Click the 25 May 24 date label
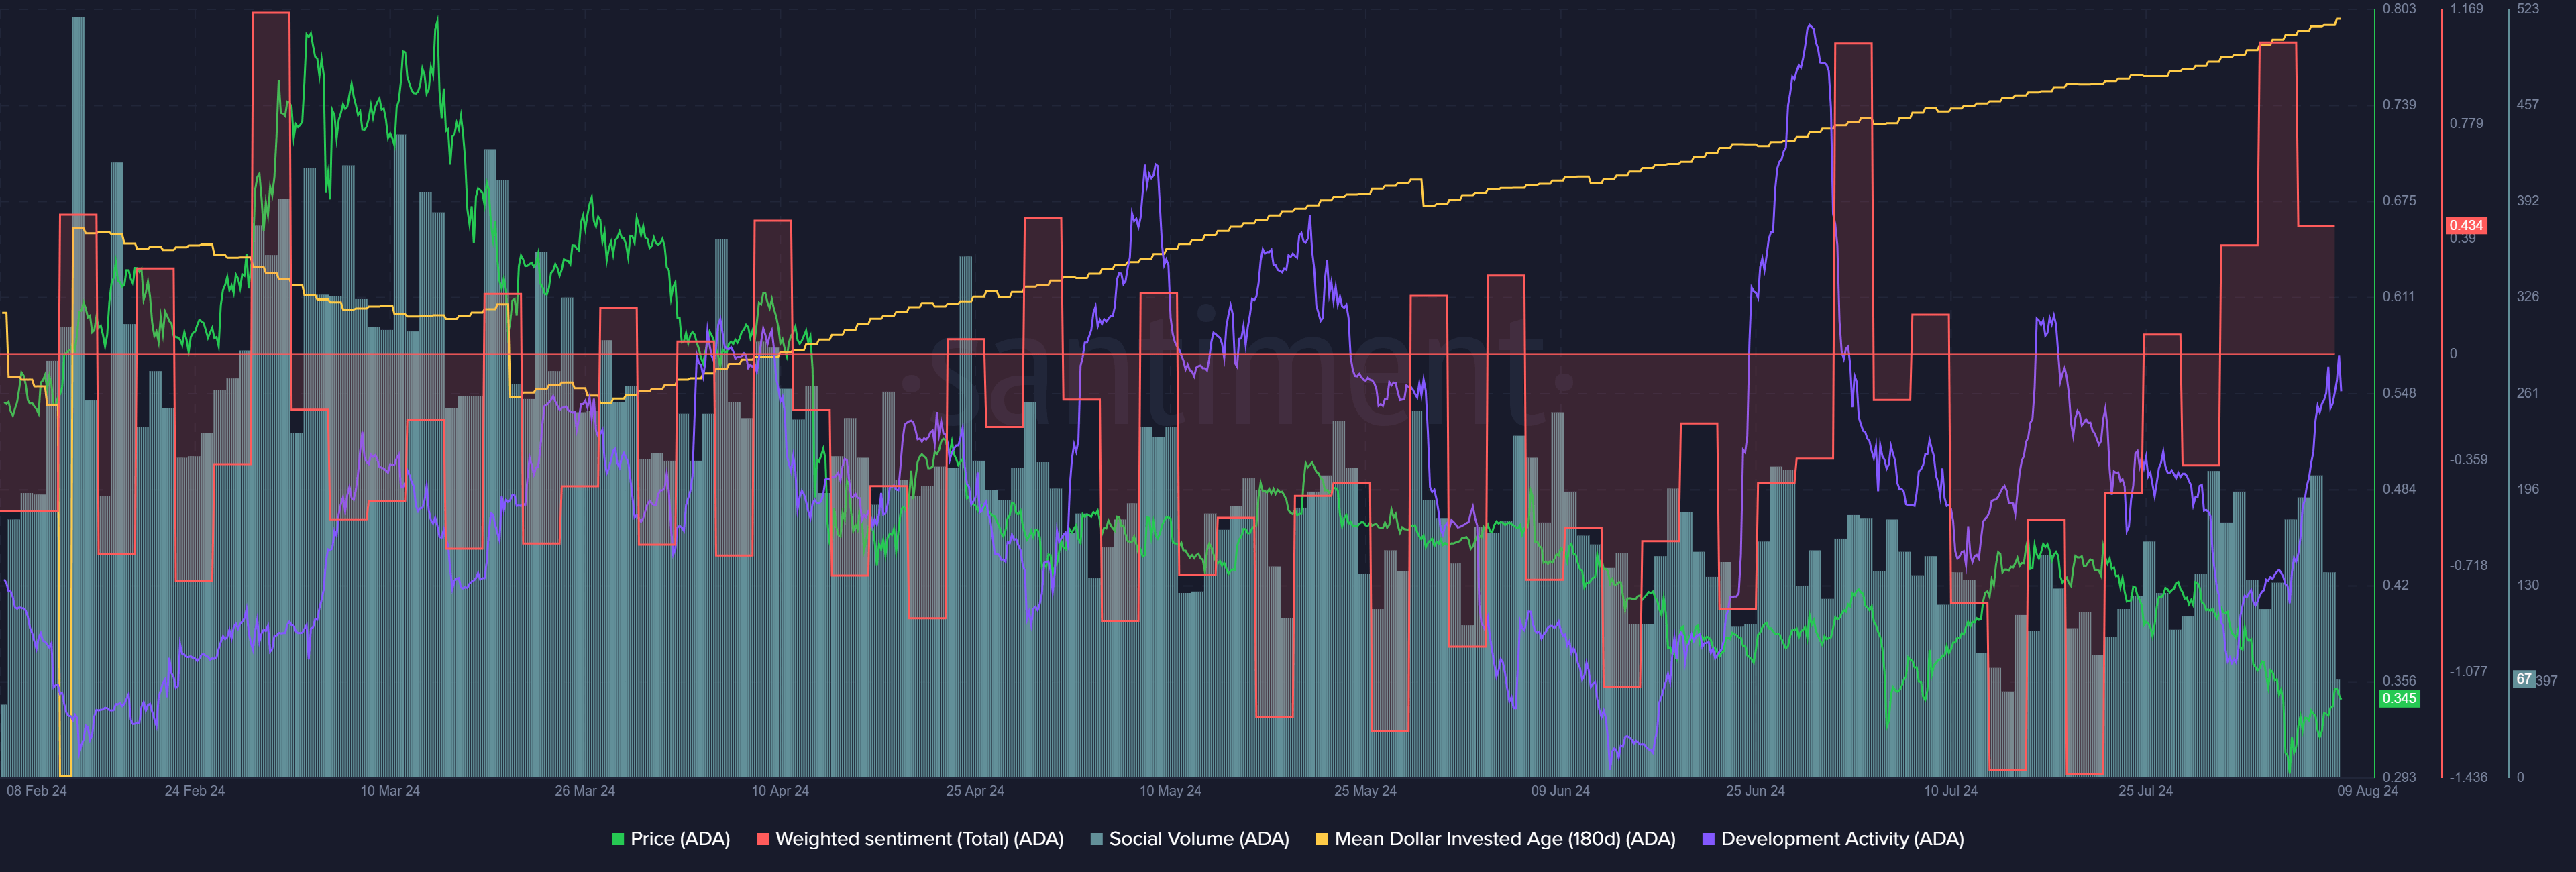This screenshot has width=2576, height=872. click(x=1365, y=791)
